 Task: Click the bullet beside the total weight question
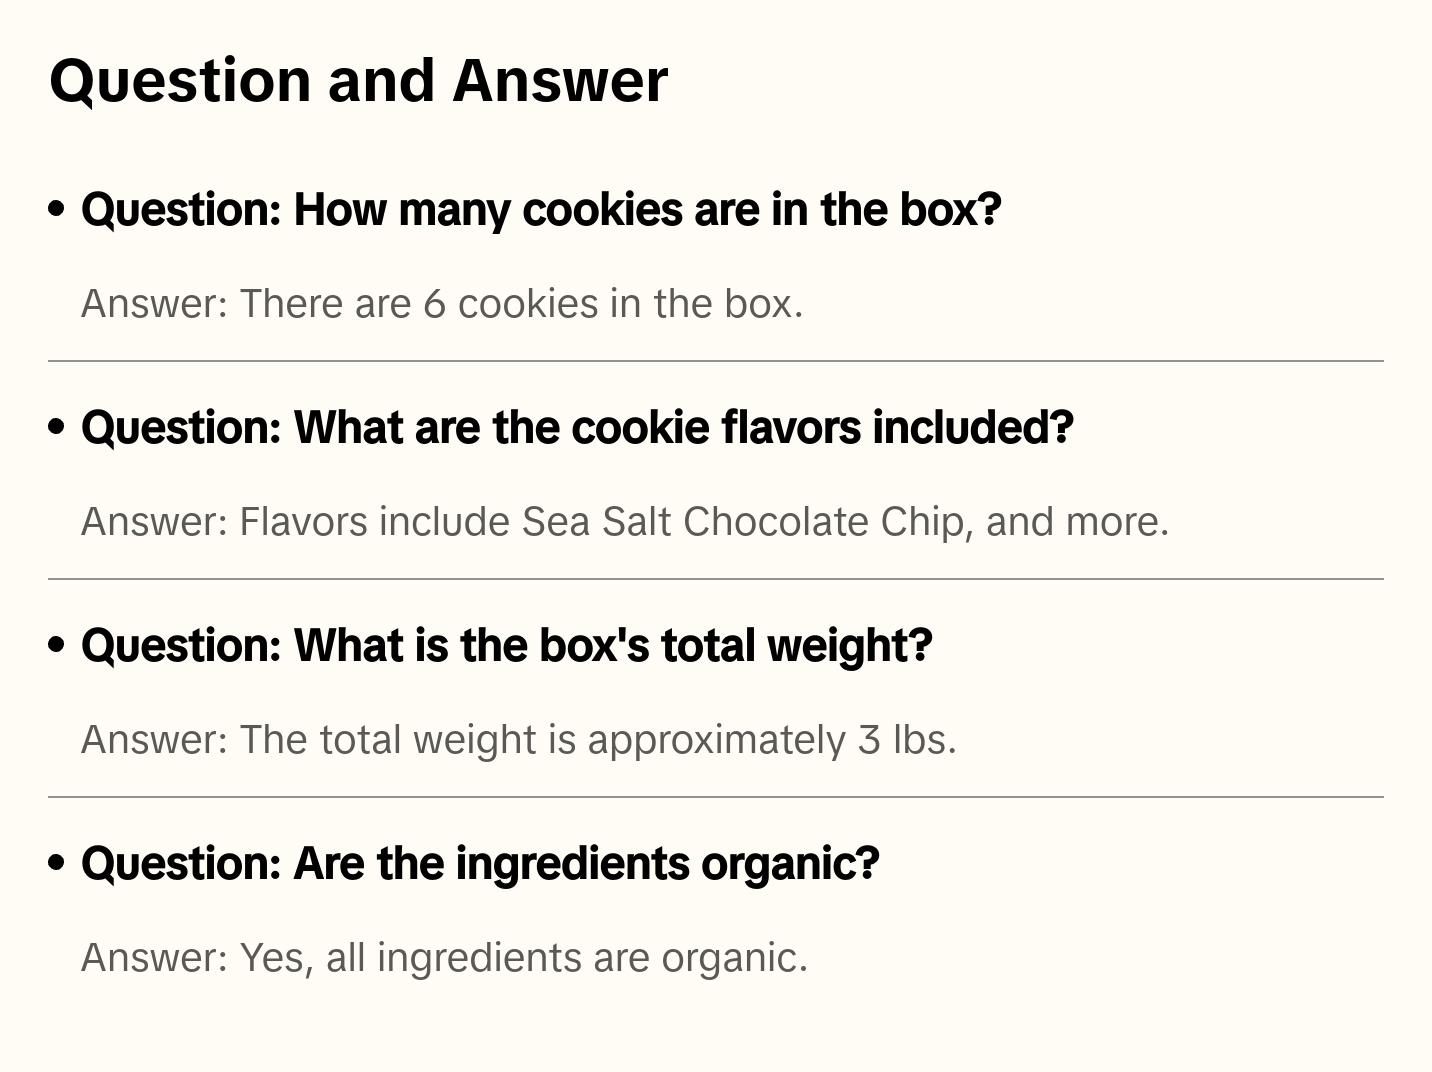click(57, 645)
